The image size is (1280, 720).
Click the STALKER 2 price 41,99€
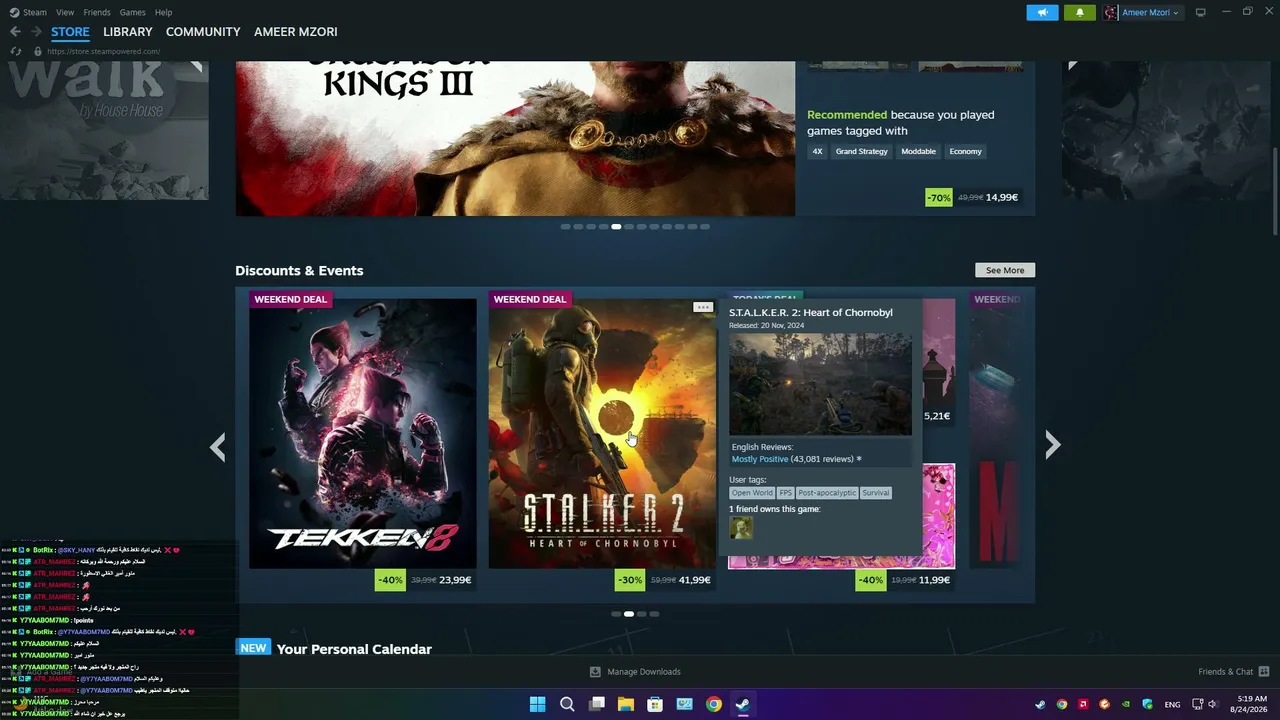694,580
